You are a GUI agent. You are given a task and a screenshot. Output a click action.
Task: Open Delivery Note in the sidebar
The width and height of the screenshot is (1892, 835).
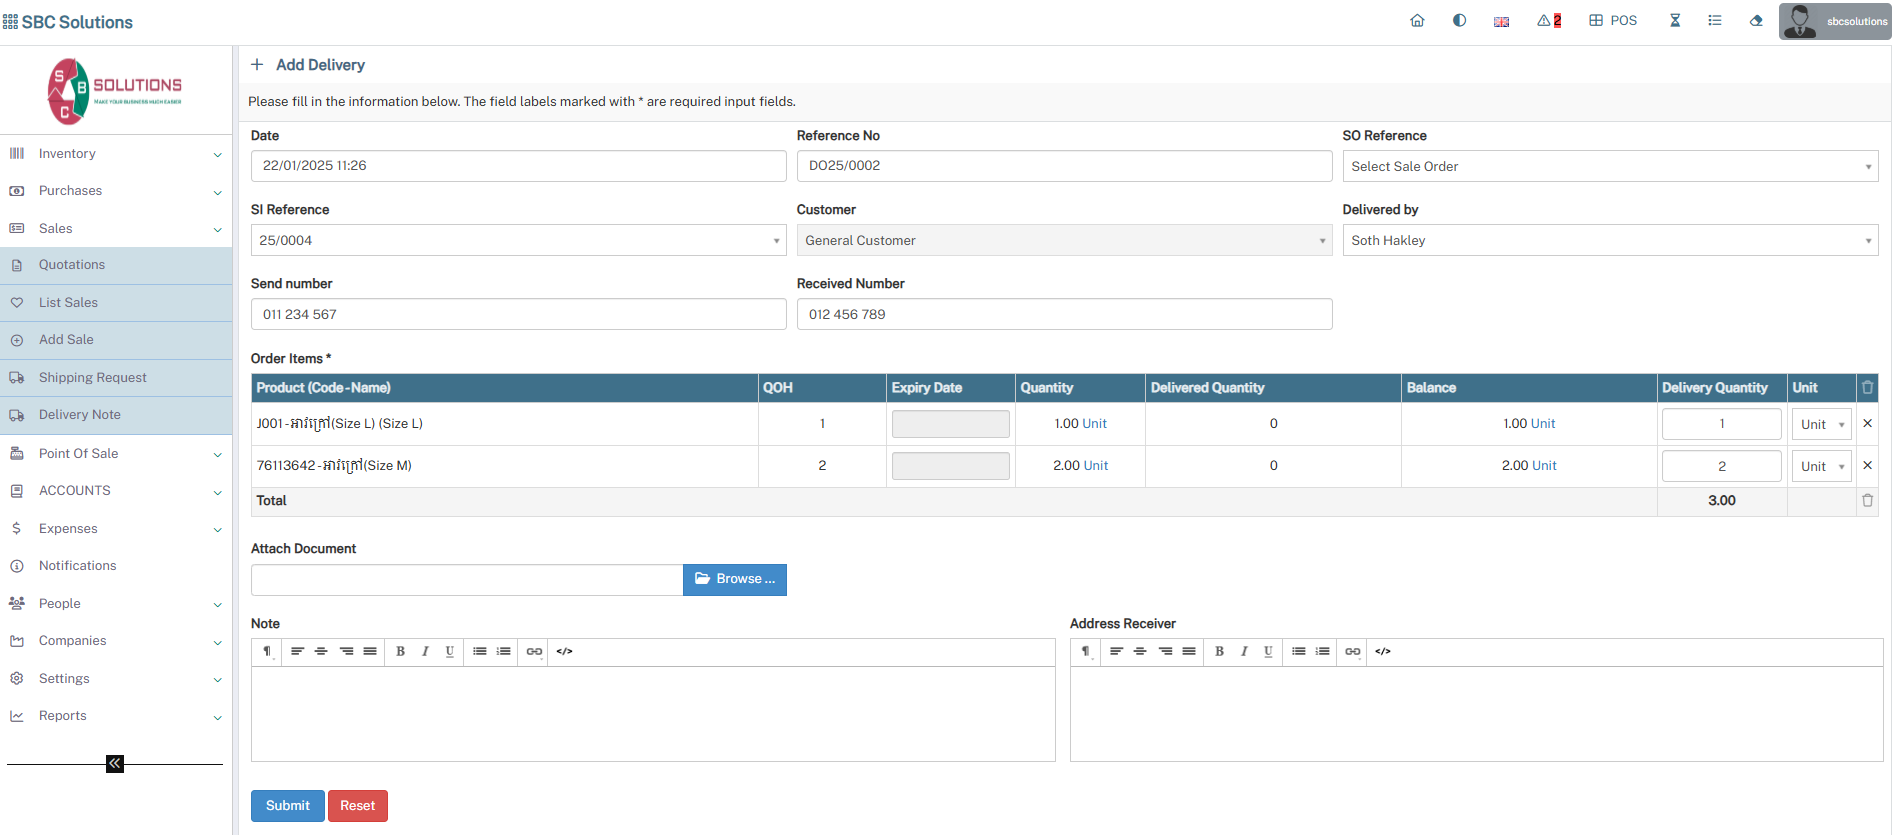(80, 415)
